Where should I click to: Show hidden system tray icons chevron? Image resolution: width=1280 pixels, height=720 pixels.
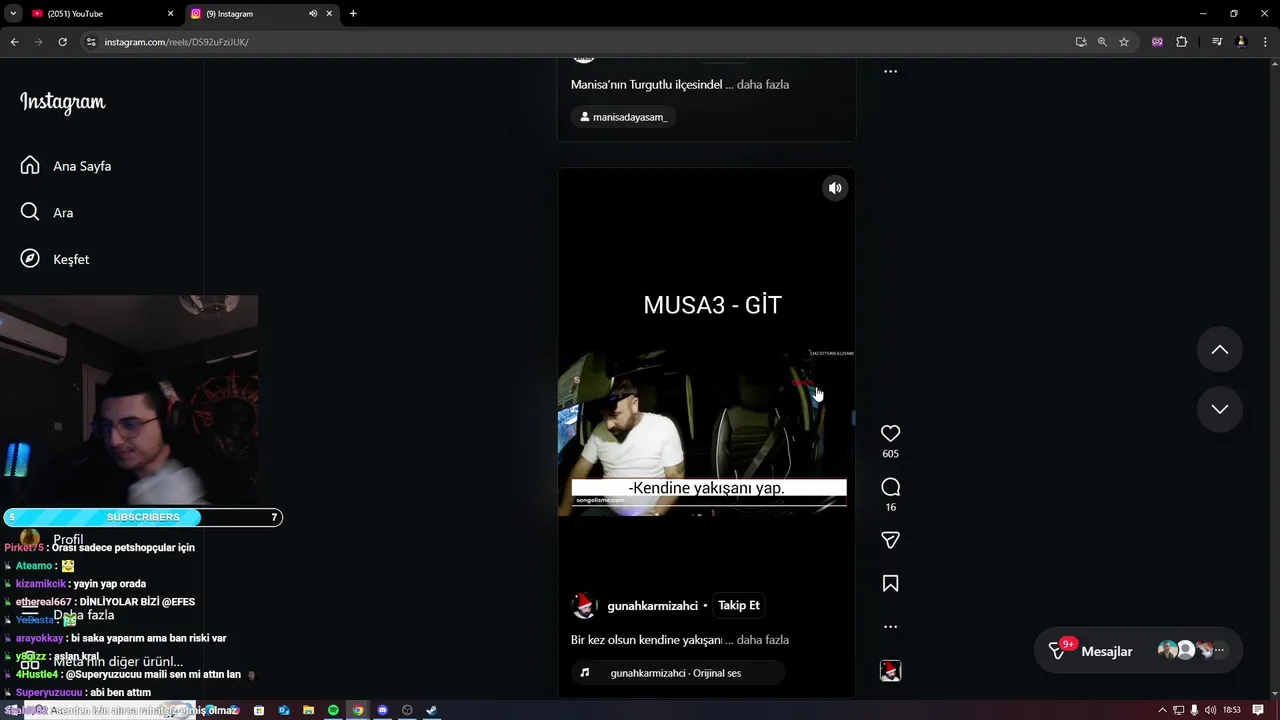click(x=1162, y=710)
